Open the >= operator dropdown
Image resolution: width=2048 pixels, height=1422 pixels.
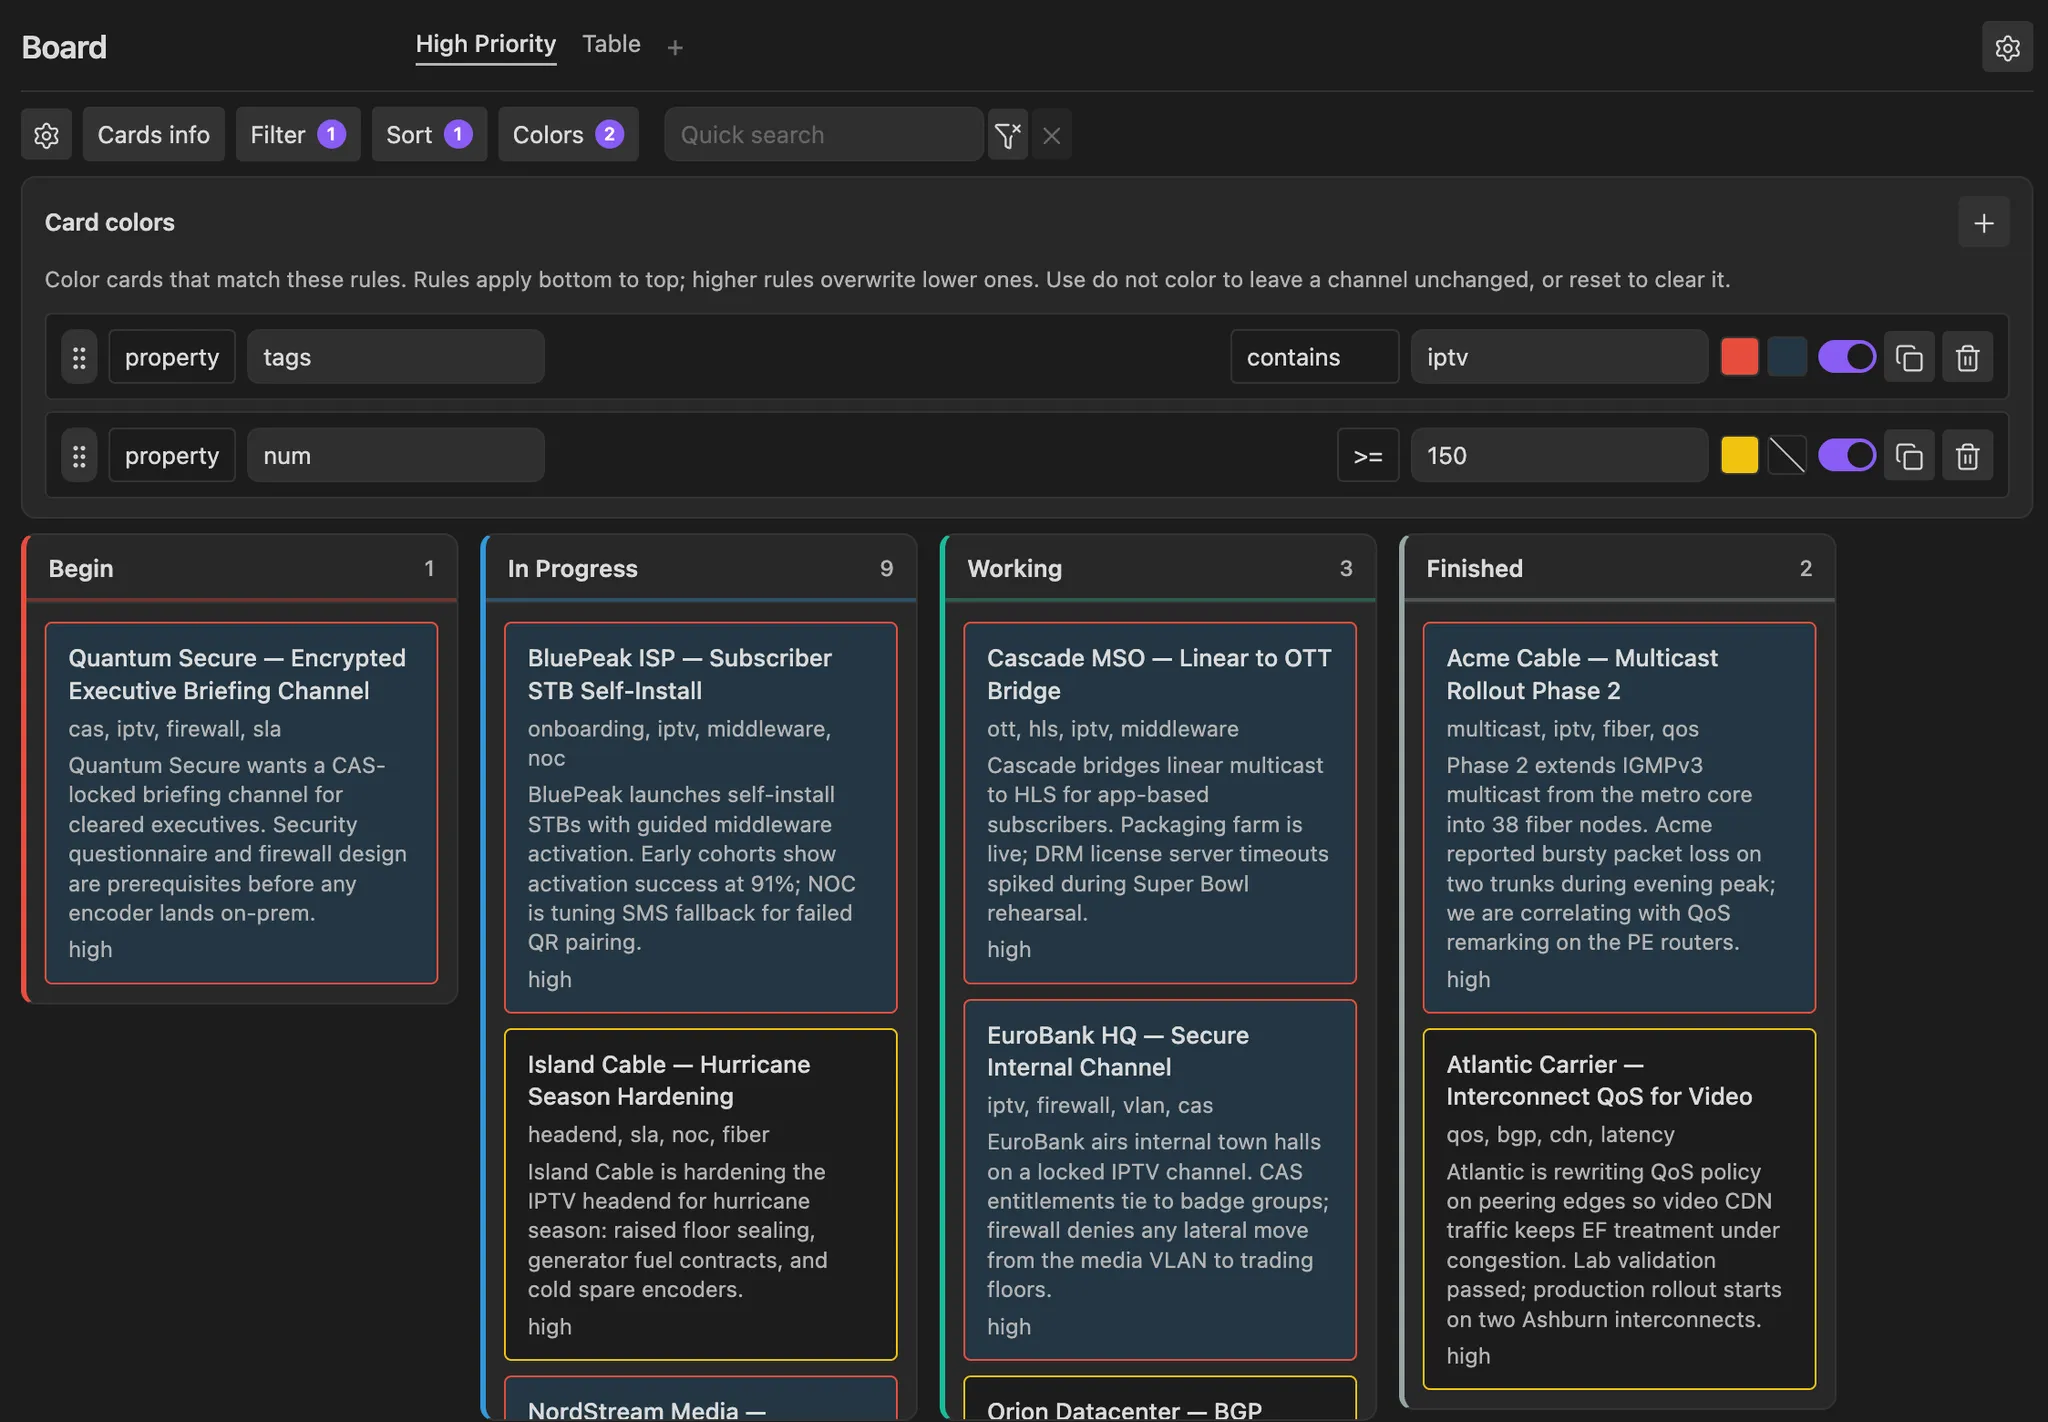(x=1367, y=456)
